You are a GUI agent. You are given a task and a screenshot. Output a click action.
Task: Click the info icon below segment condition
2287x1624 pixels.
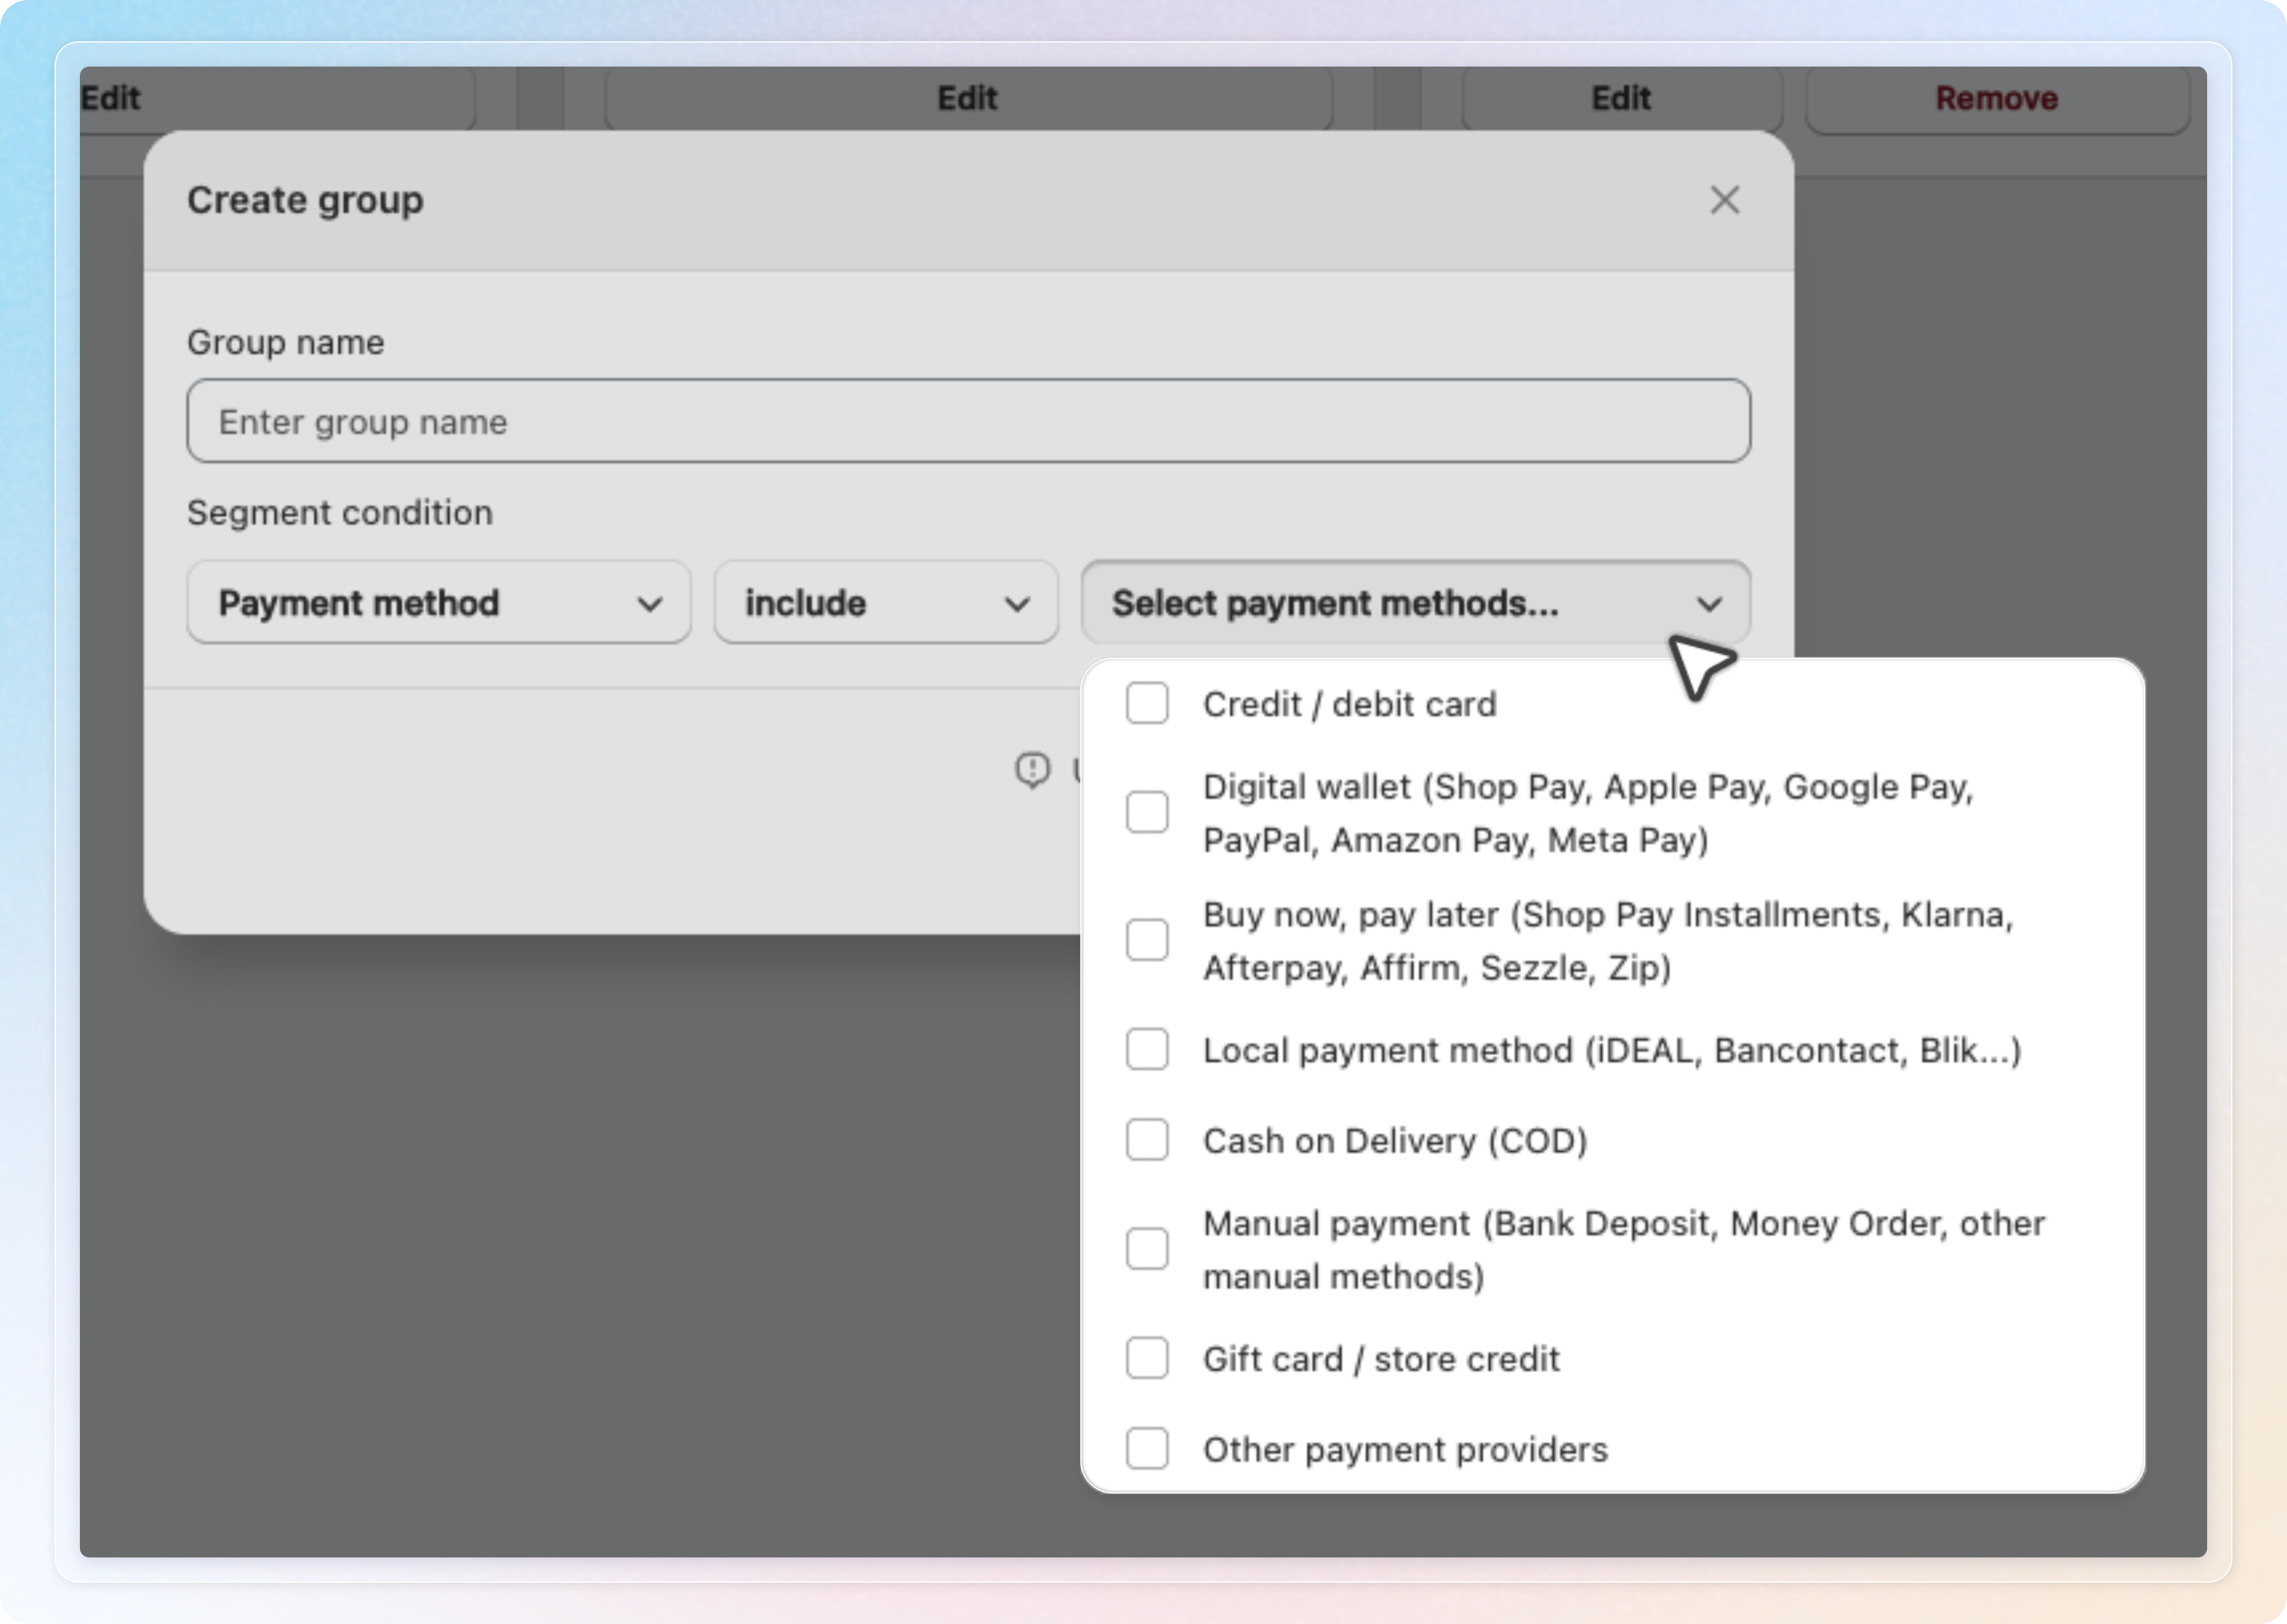pyautogui.click(x=1032, y=769)
